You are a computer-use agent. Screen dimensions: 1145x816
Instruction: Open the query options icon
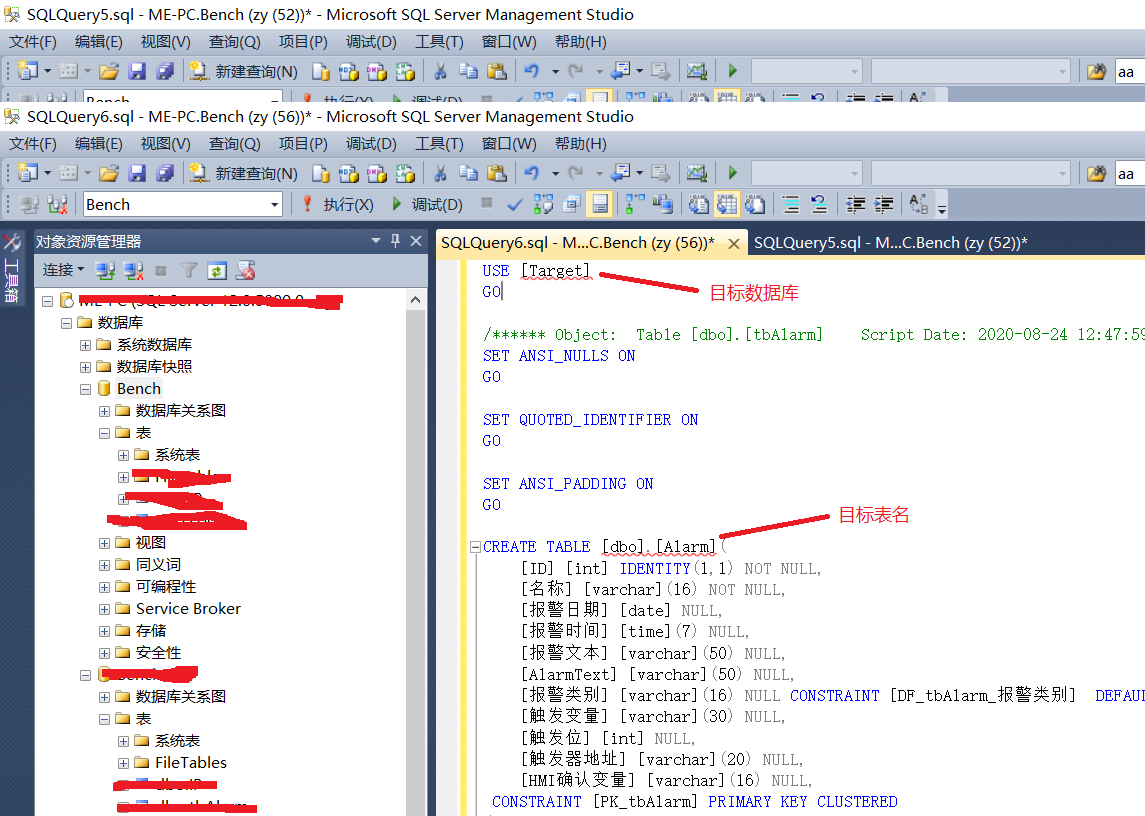pyautogui.click(x=572, y=205)
